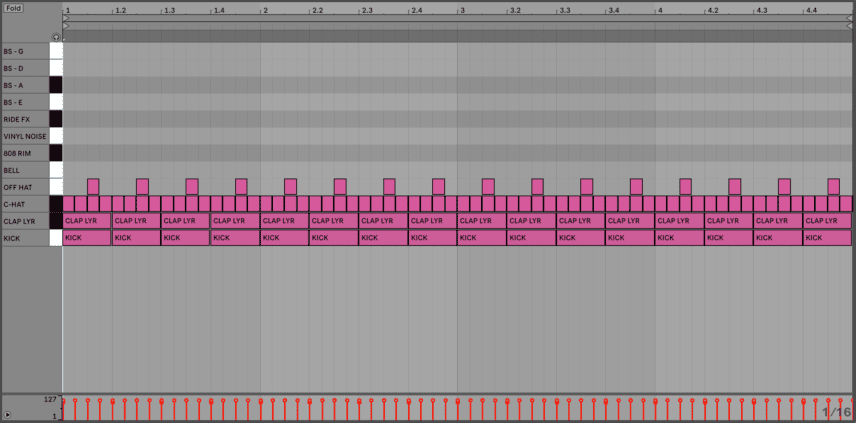Click the bar 1 marker in ruler
This screenshot has height=423, width=856.
click(x=68, y=10)
